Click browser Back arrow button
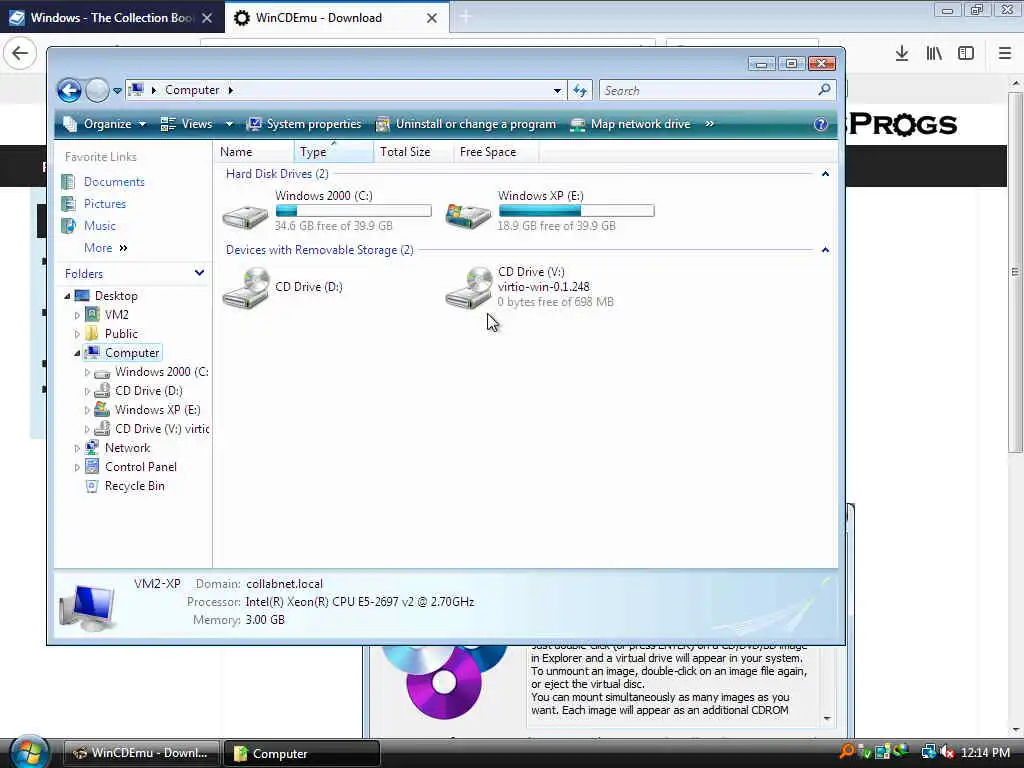The height and width of the screenshot is (768, 1024). point(20,53)
